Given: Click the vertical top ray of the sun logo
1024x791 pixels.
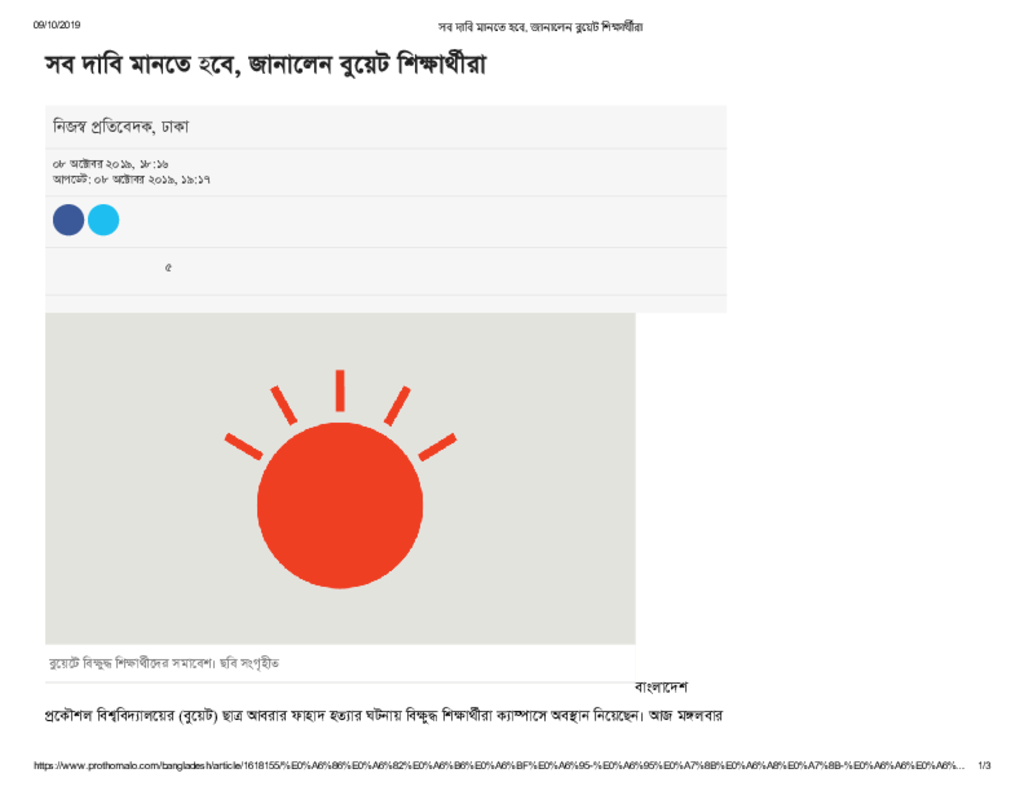Looking at the screenshot, I should (x=340, y=391).
